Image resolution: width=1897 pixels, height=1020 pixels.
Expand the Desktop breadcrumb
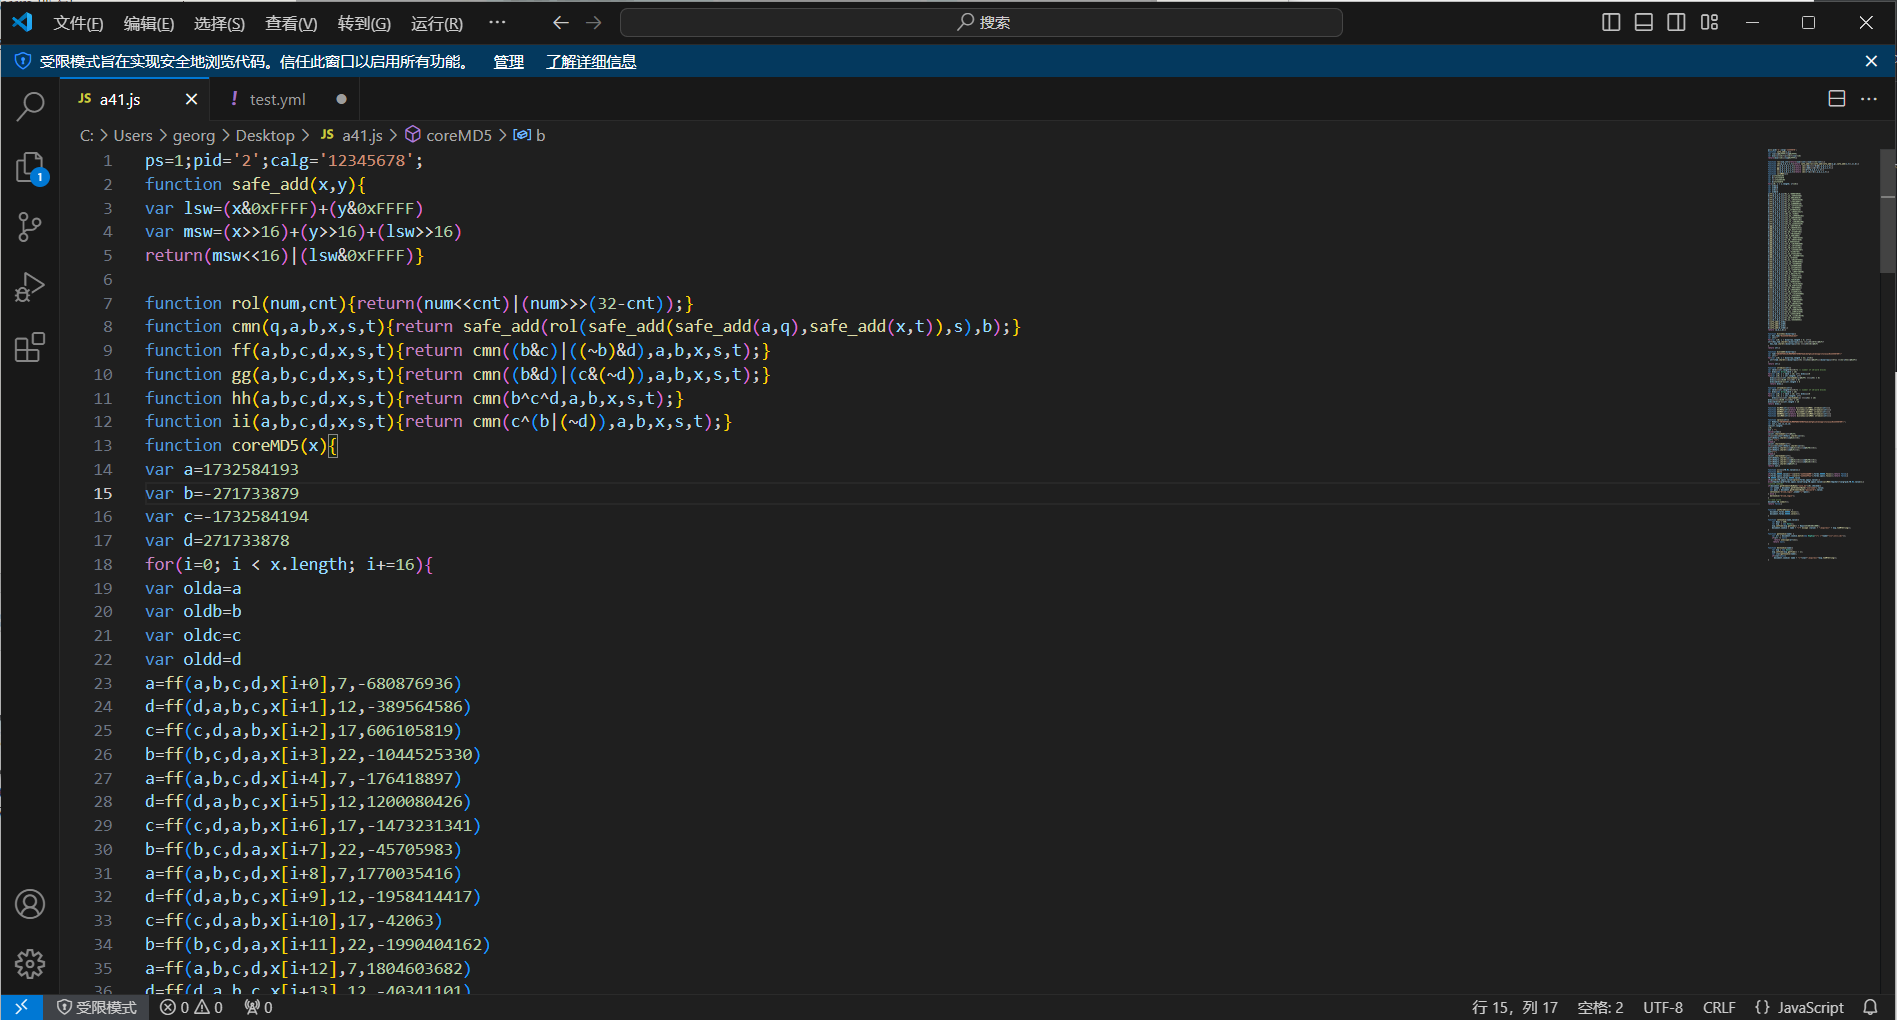click(x=265, y=135)
